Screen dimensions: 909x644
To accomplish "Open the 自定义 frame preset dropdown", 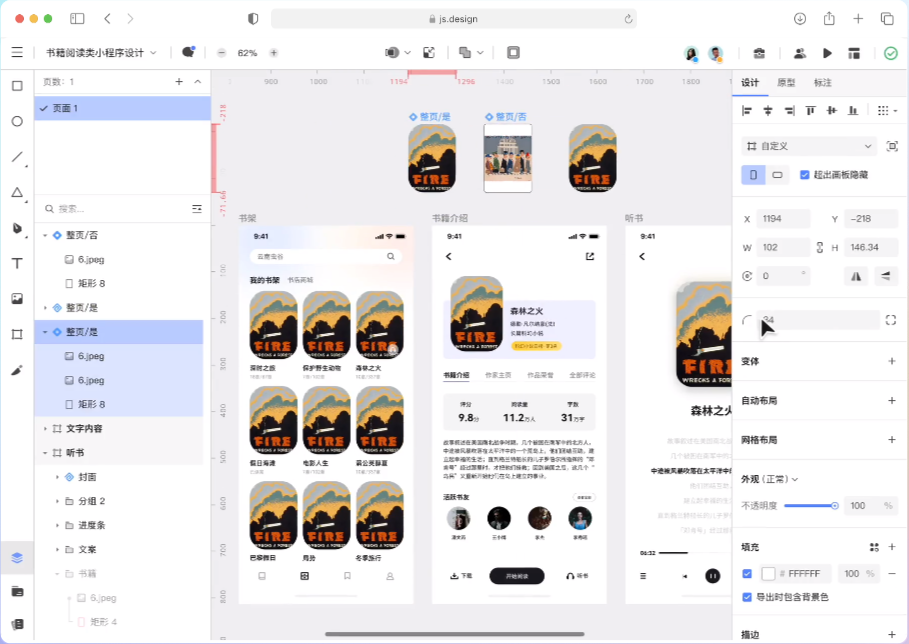I will 808,146.
